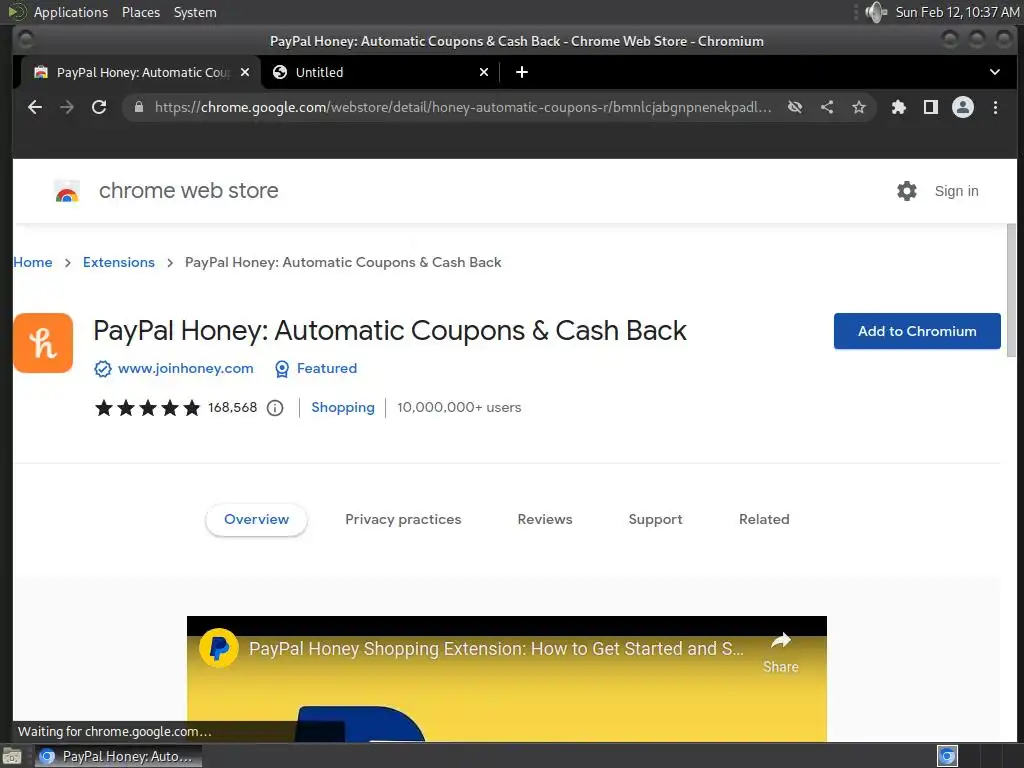This screenshot has height=768, width=1024.
Task: Open the Reviews tab
Action: [x=545, y=520]
